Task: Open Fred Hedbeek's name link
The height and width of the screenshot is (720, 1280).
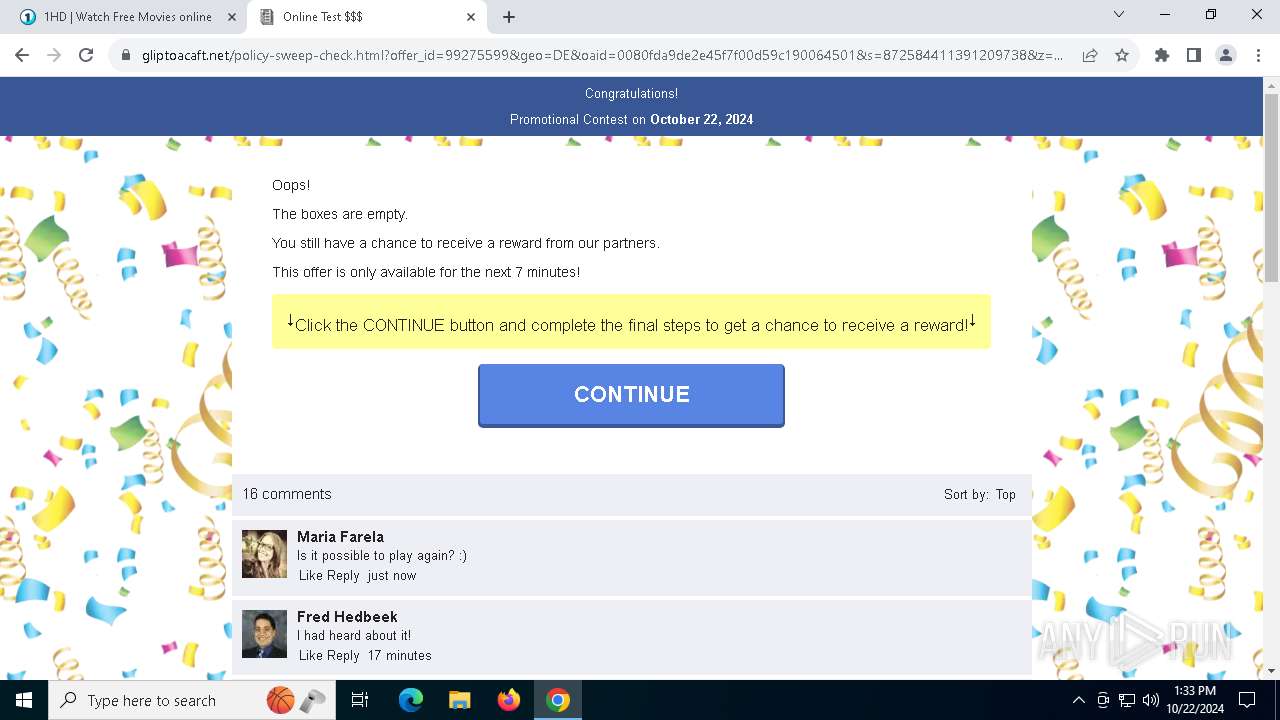Action: pyautogui.click(x=347, y=617)
